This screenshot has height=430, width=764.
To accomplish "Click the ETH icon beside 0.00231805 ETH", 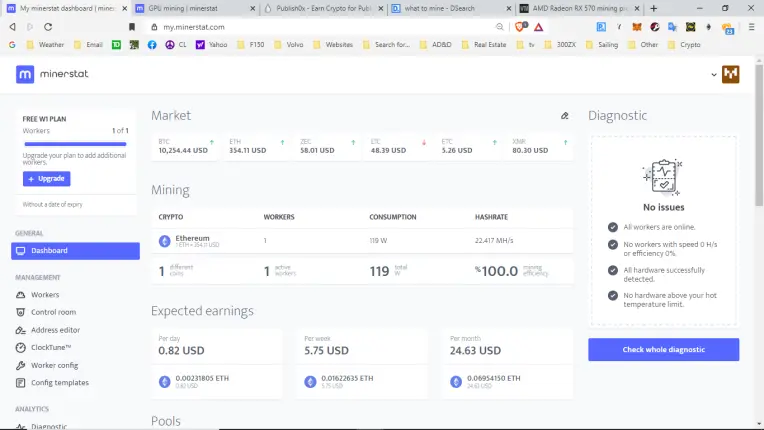I will tap(165, 382).
